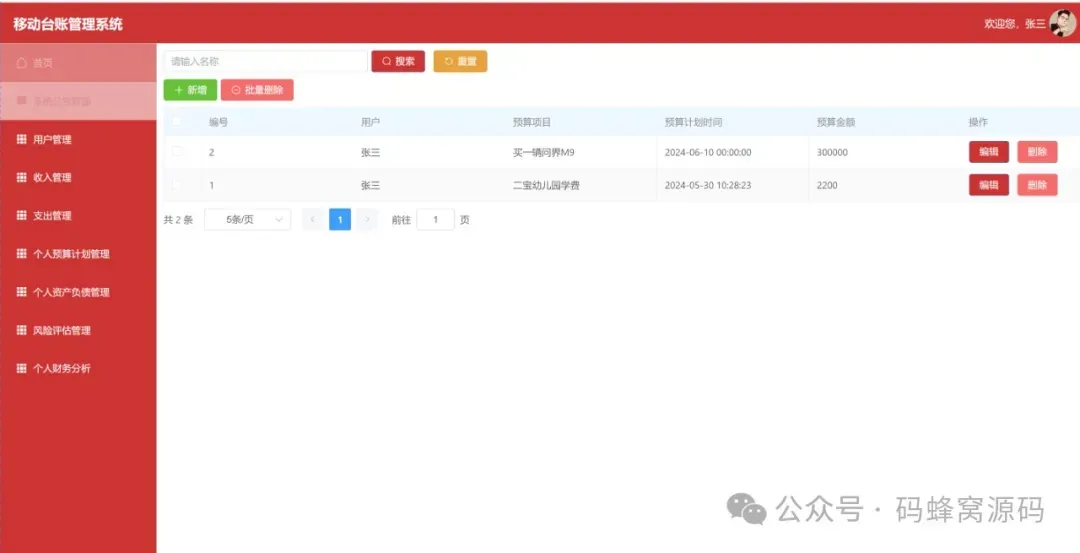Open the 收入管理 menu item
The height and width of the screenshot is (553, 1080).
(78, 178)
